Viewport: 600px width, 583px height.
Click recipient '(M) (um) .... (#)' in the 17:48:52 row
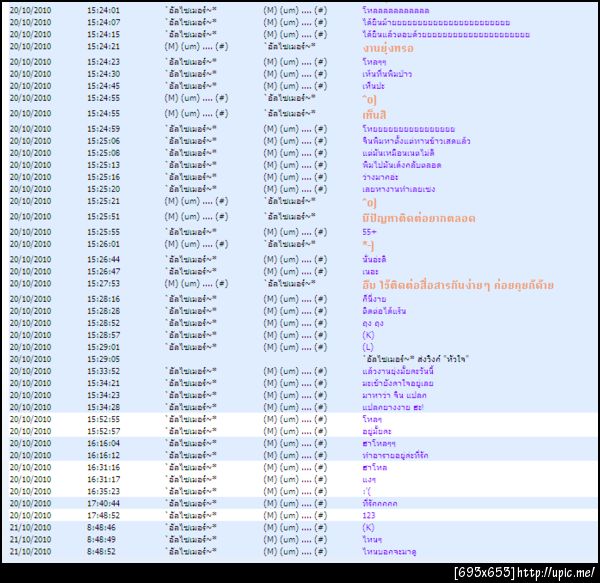[x=295, y=516]
